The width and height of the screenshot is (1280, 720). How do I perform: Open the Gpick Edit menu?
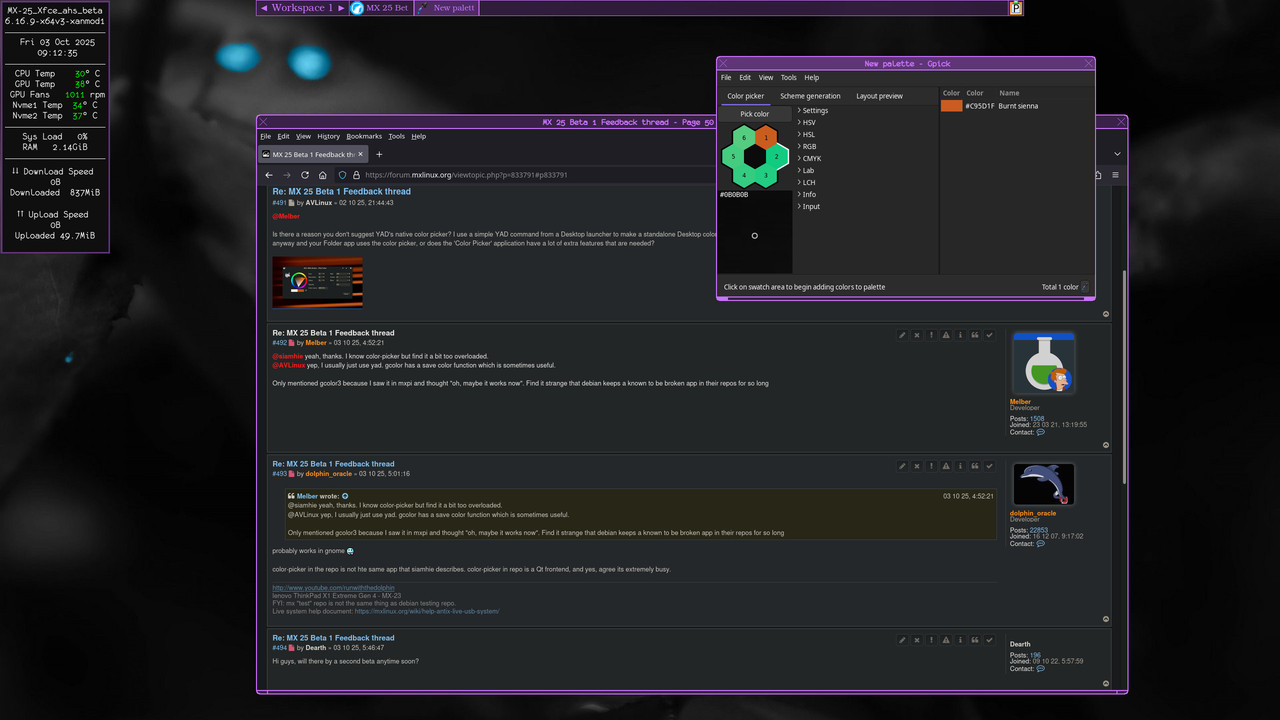coord(745,77)
